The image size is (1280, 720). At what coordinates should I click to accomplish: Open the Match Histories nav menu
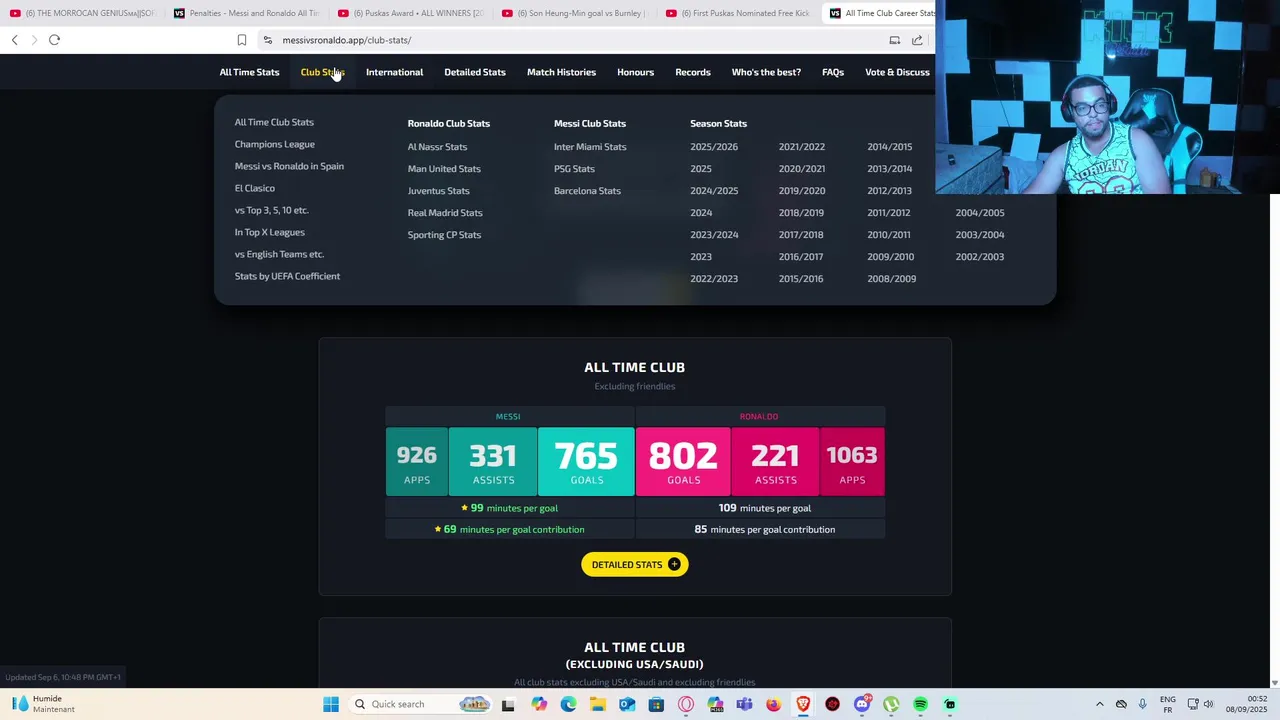(561, 72)
